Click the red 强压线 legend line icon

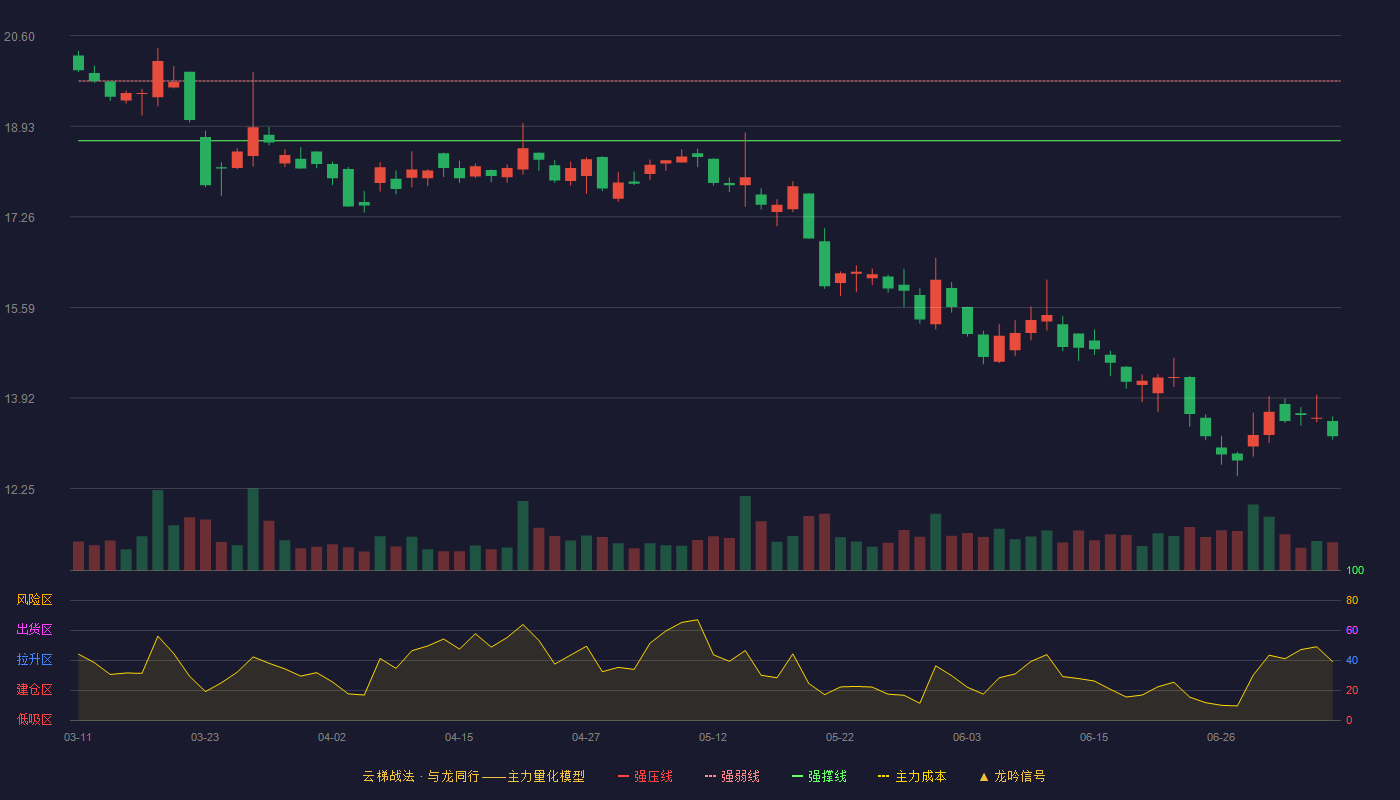pos(623,776)
